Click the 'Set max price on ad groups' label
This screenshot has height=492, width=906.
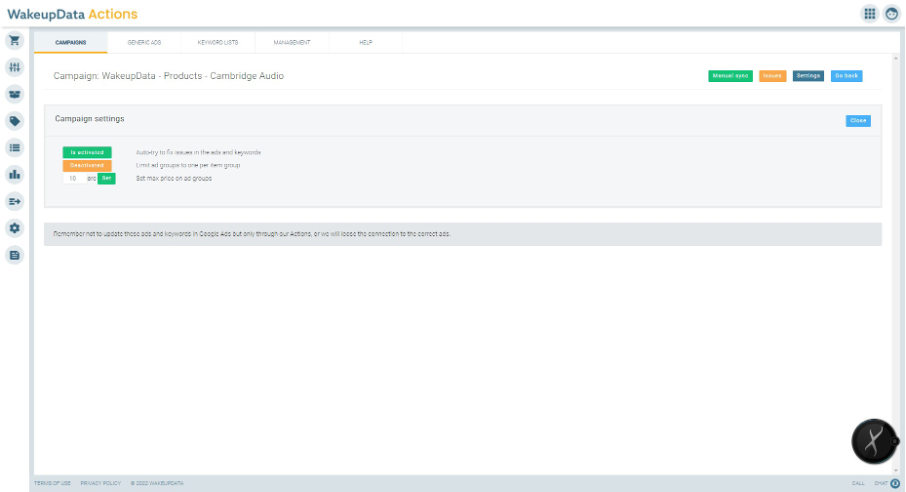174,179
